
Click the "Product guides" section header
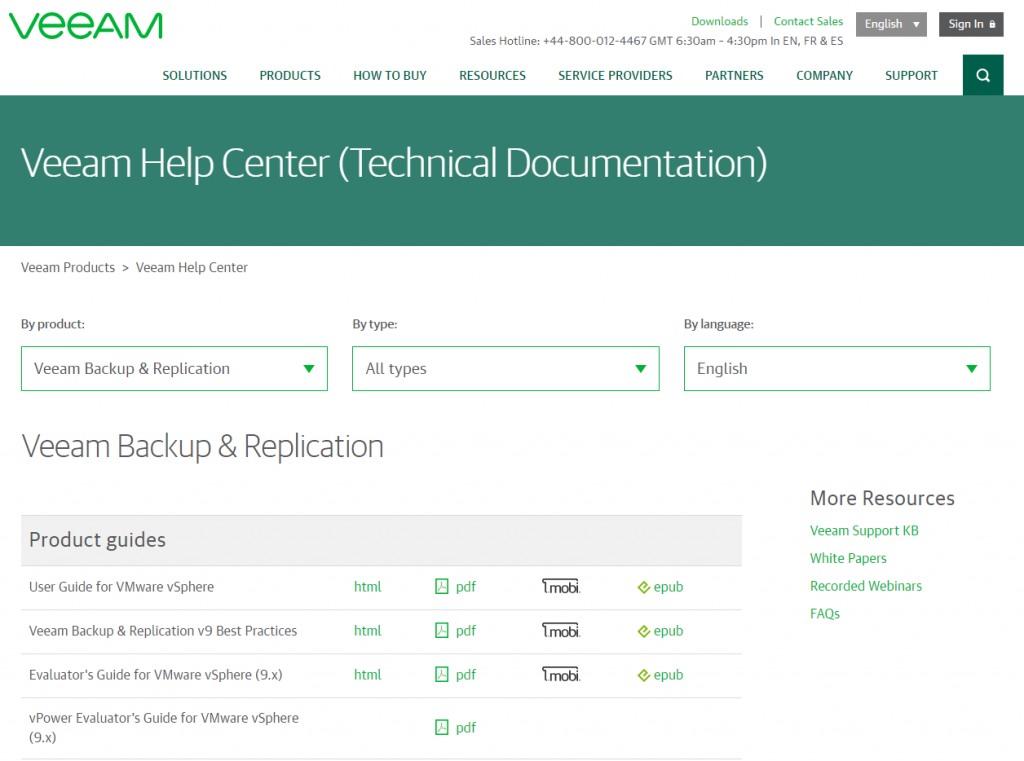[x=97, y=540]
